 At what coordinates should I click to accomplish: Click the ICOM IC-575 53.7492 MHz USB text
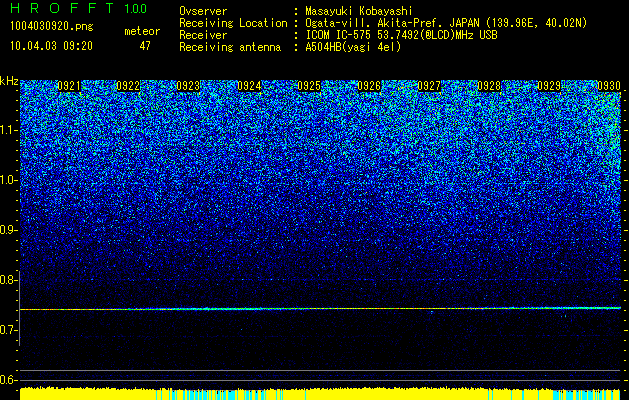tap(401, 35)
